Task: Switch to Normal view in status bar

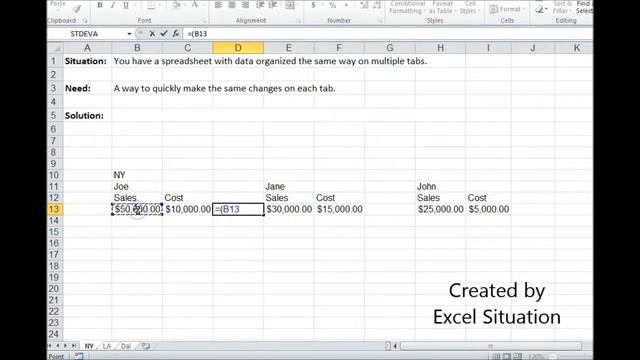Action: [496, 356]
